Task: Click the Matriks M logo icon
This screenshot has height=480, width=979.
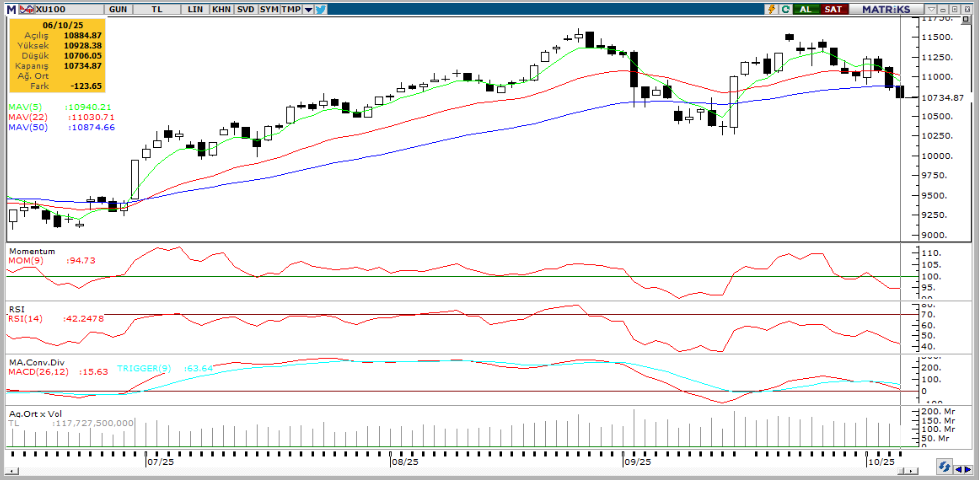Action: coord(9,8)
